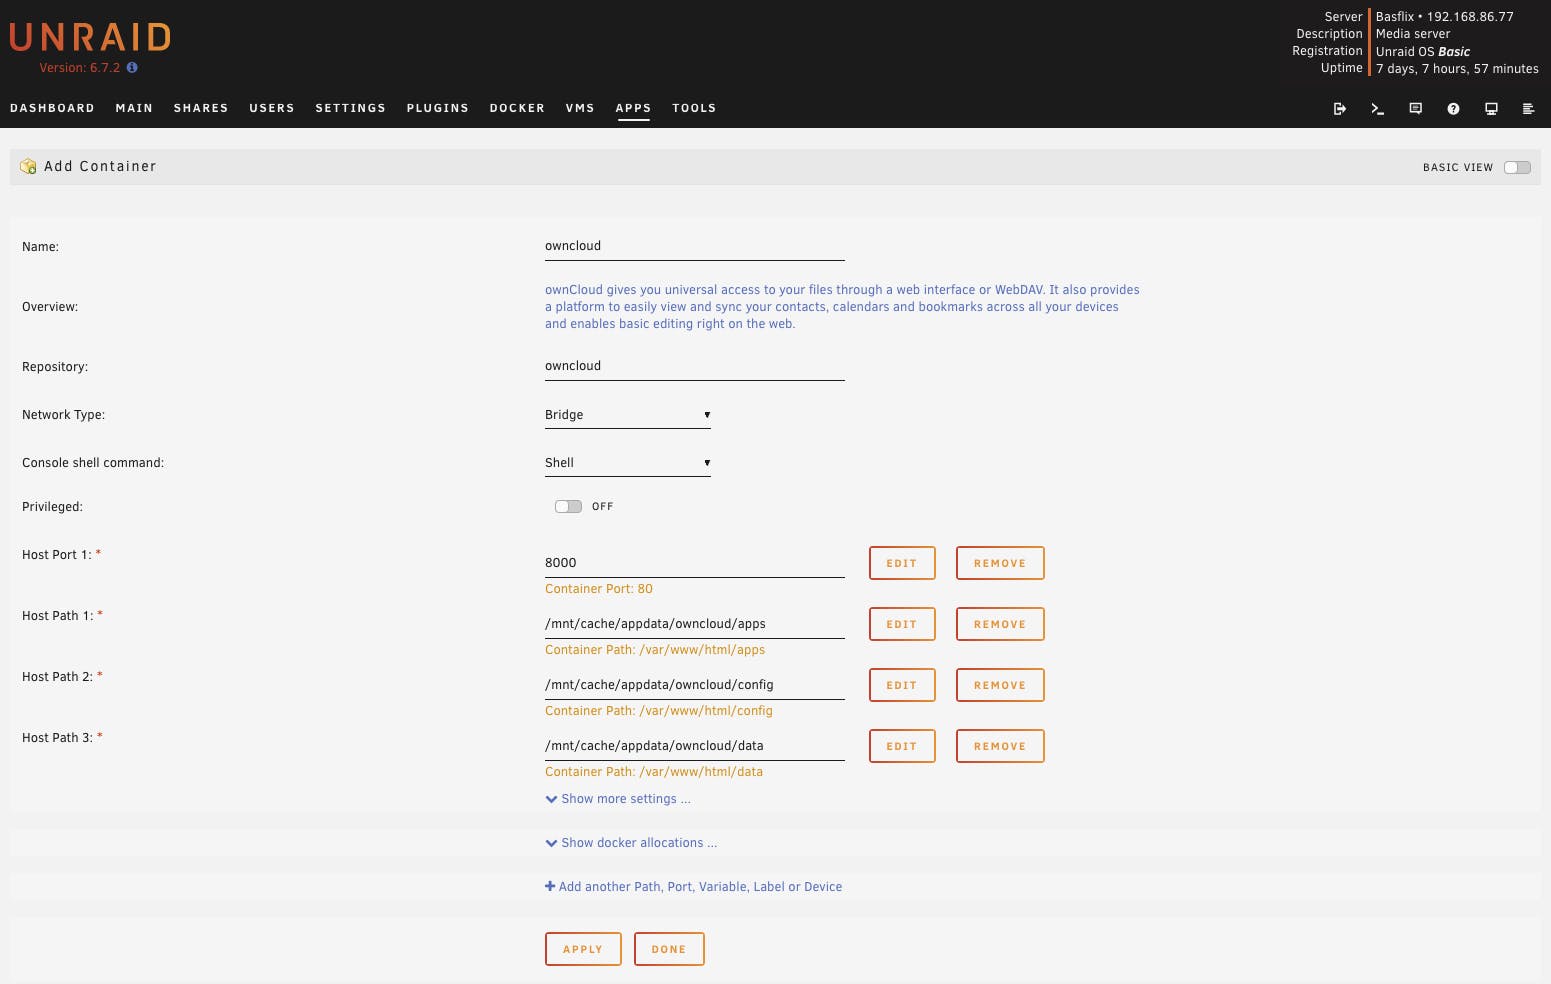The image size is (1551, 984).
Task: Open the terminal icon
Action: tap(1378, 109)
